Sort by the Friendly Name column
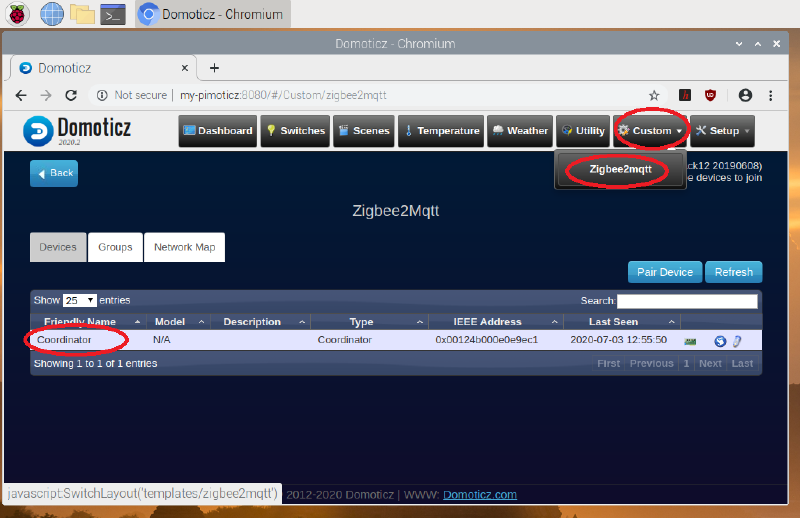Screen dimensions: 800x518 point(89,322)
